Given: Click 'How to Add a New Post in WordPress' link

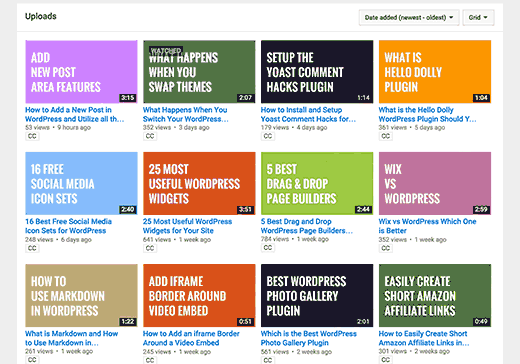Looking at the screenshot, I should tap(75, 114).
